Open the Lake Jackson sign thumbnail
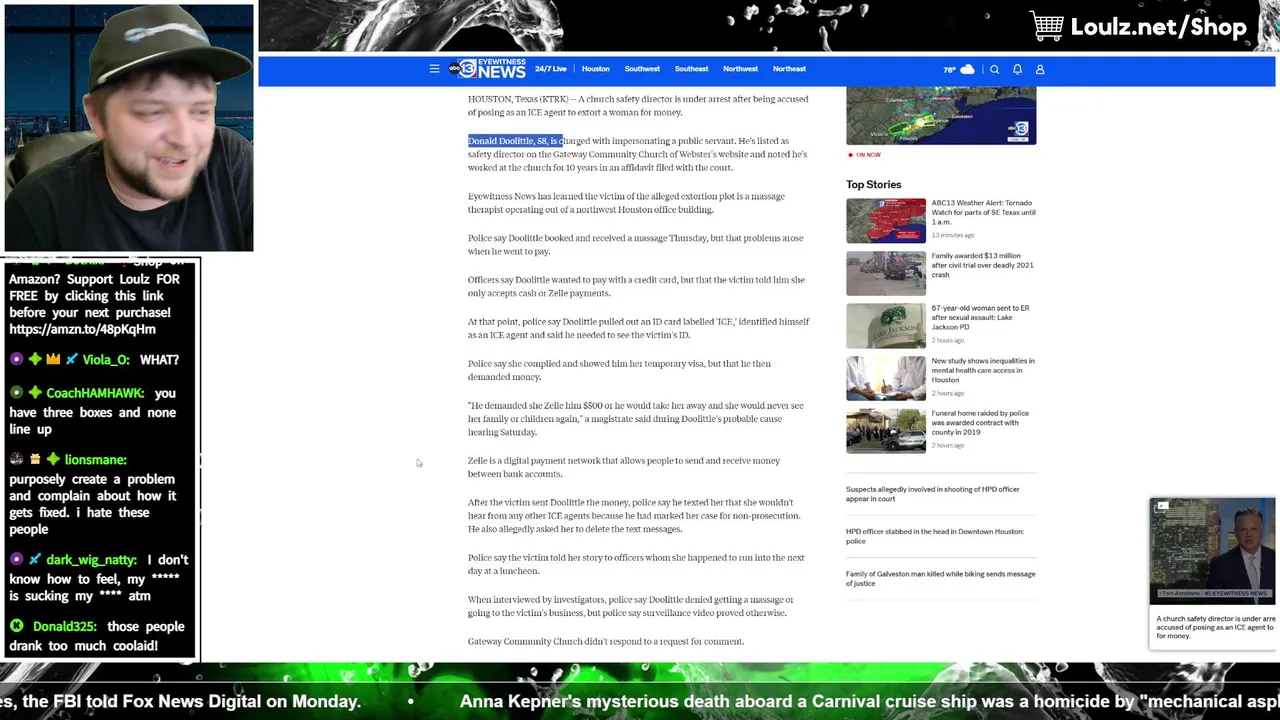The height and width of the screenshot is (720, 1280). click(x=886, y=326)
